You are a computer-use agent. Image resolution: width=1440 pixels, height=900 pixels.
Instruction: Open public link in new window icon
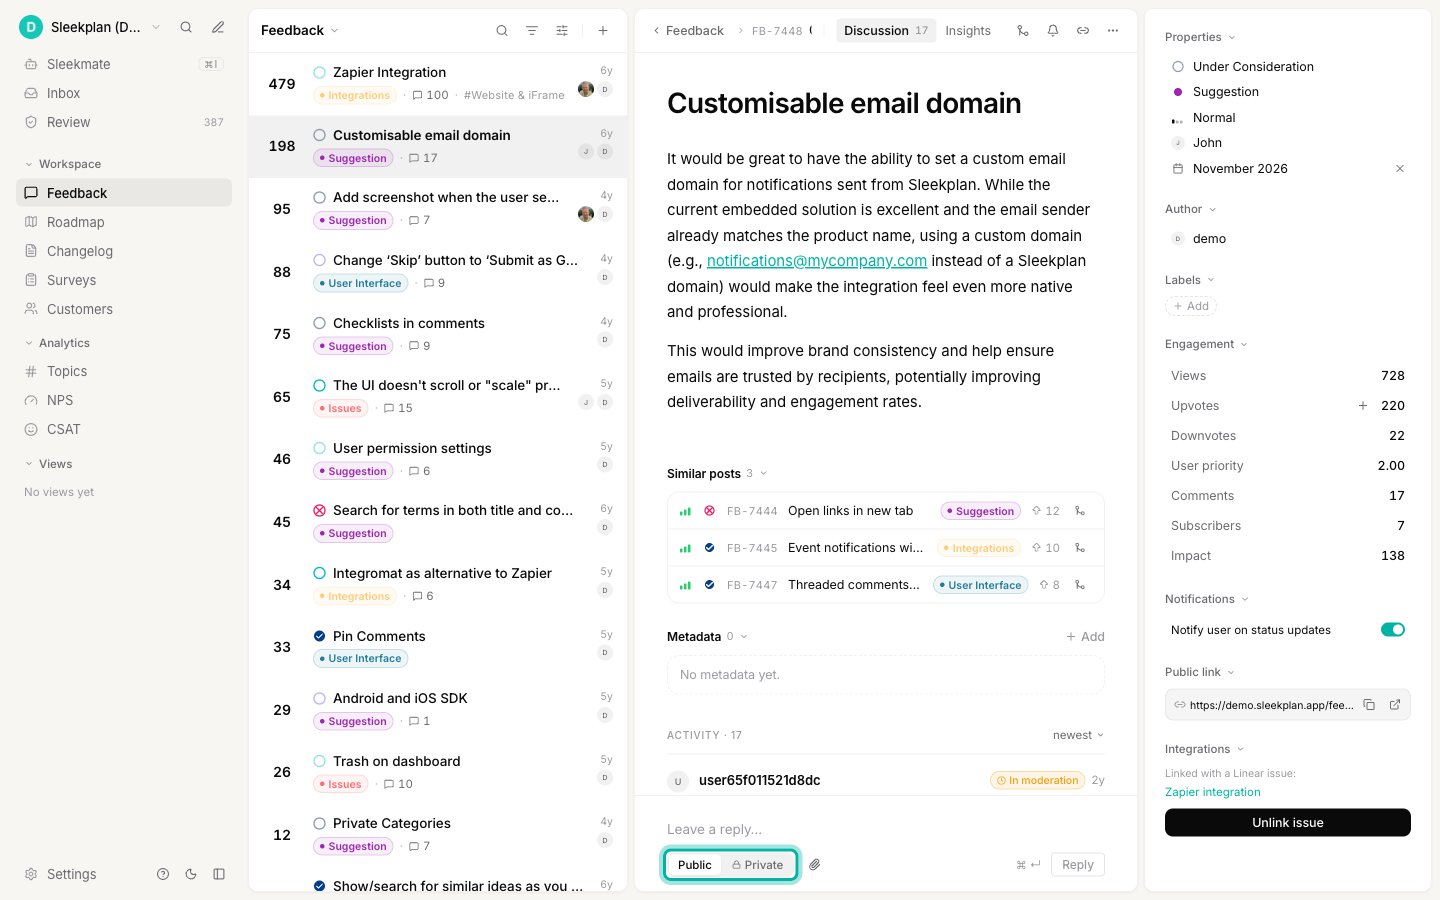[x=1395, y=705]
